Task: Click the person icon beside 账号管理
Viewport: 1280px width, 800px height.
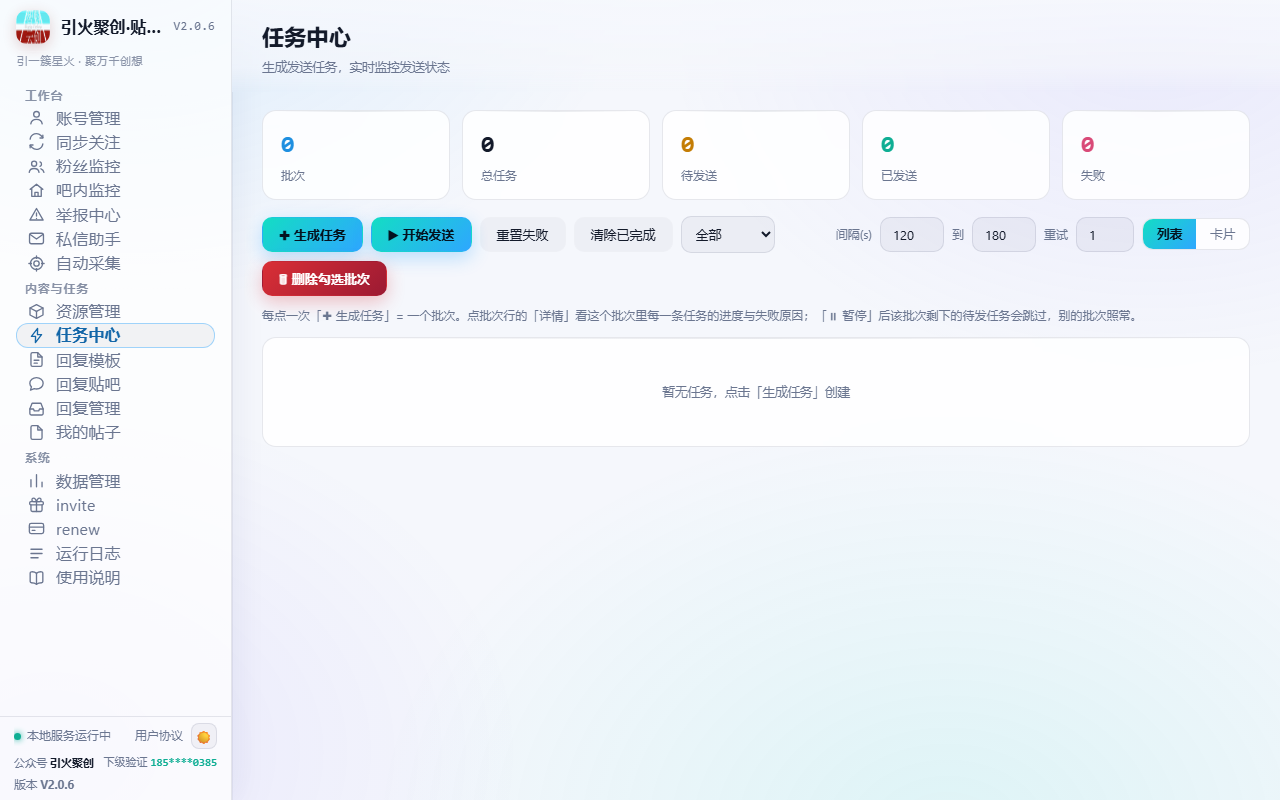Action: point(37,118)
